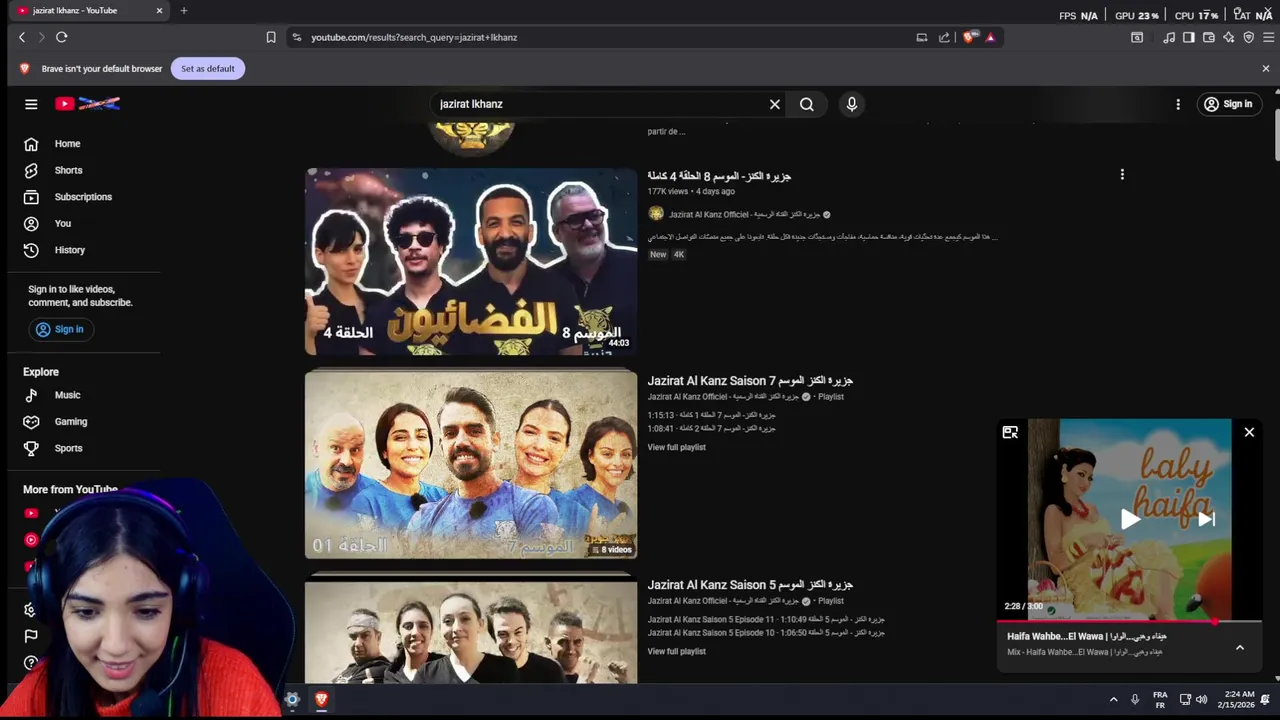Open Brave VPN shield icon
Image resolution: width=1280 pixels, height=720 pixels.
coord(1249,37)
